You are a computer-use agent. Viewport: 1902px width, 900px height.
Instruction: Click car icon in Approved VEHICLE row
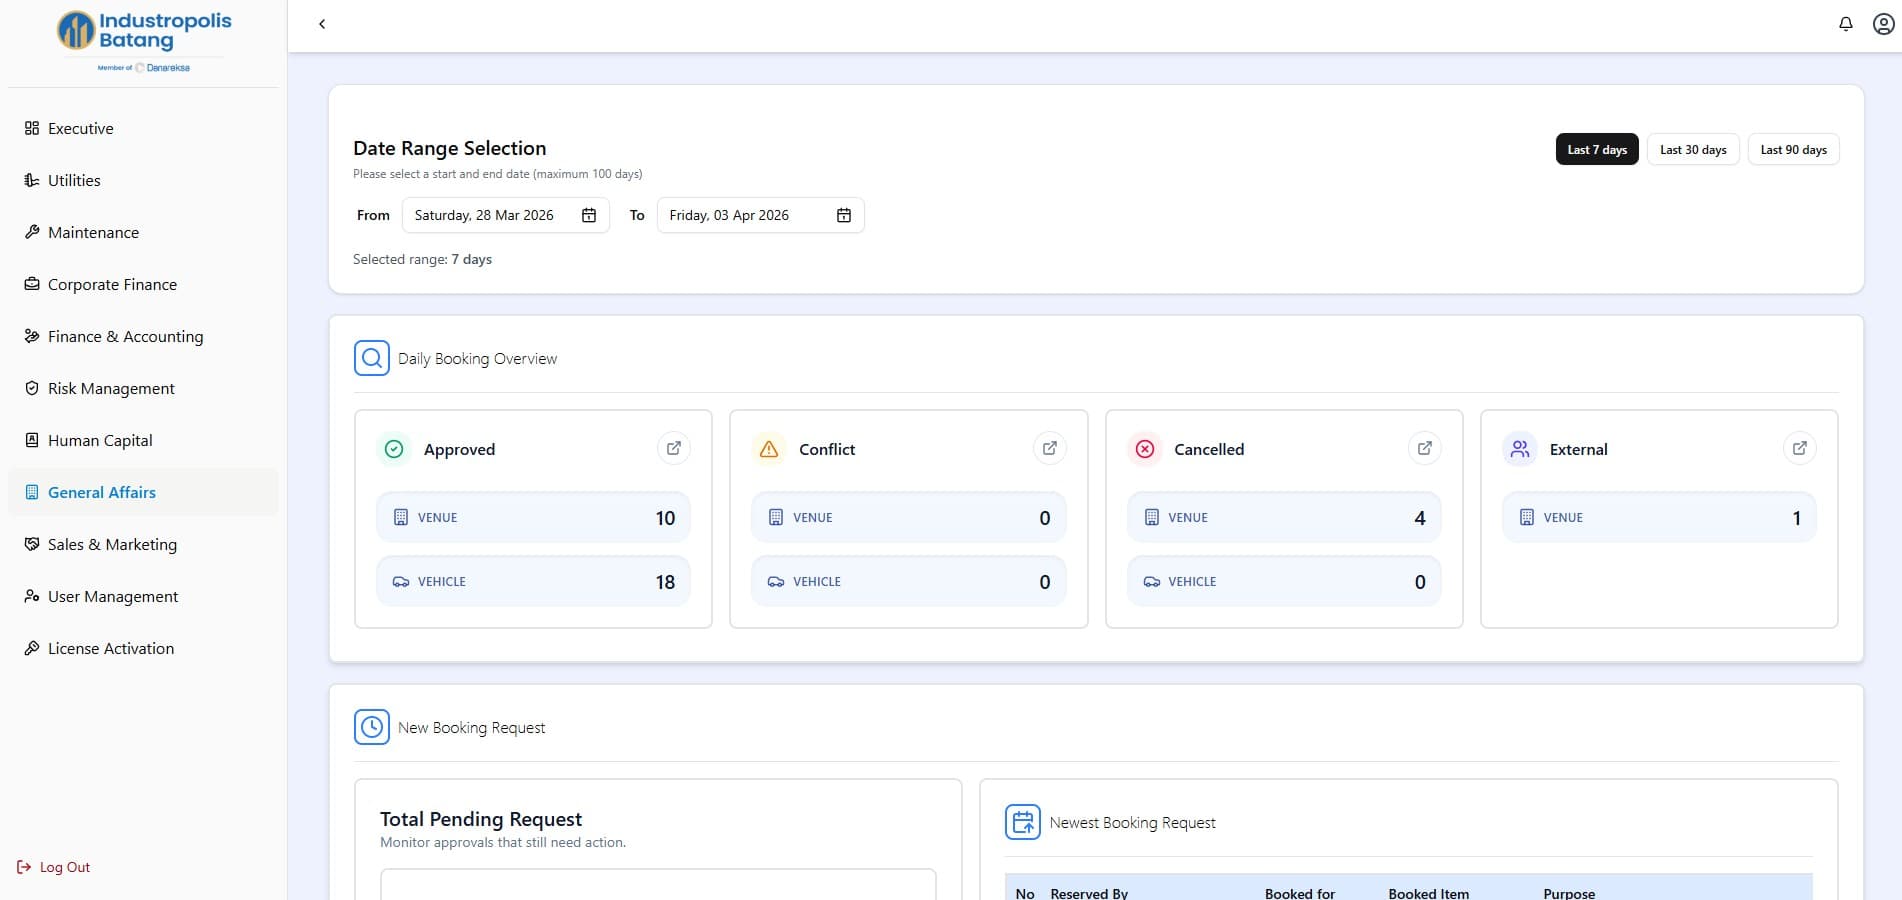click(401, 581)
